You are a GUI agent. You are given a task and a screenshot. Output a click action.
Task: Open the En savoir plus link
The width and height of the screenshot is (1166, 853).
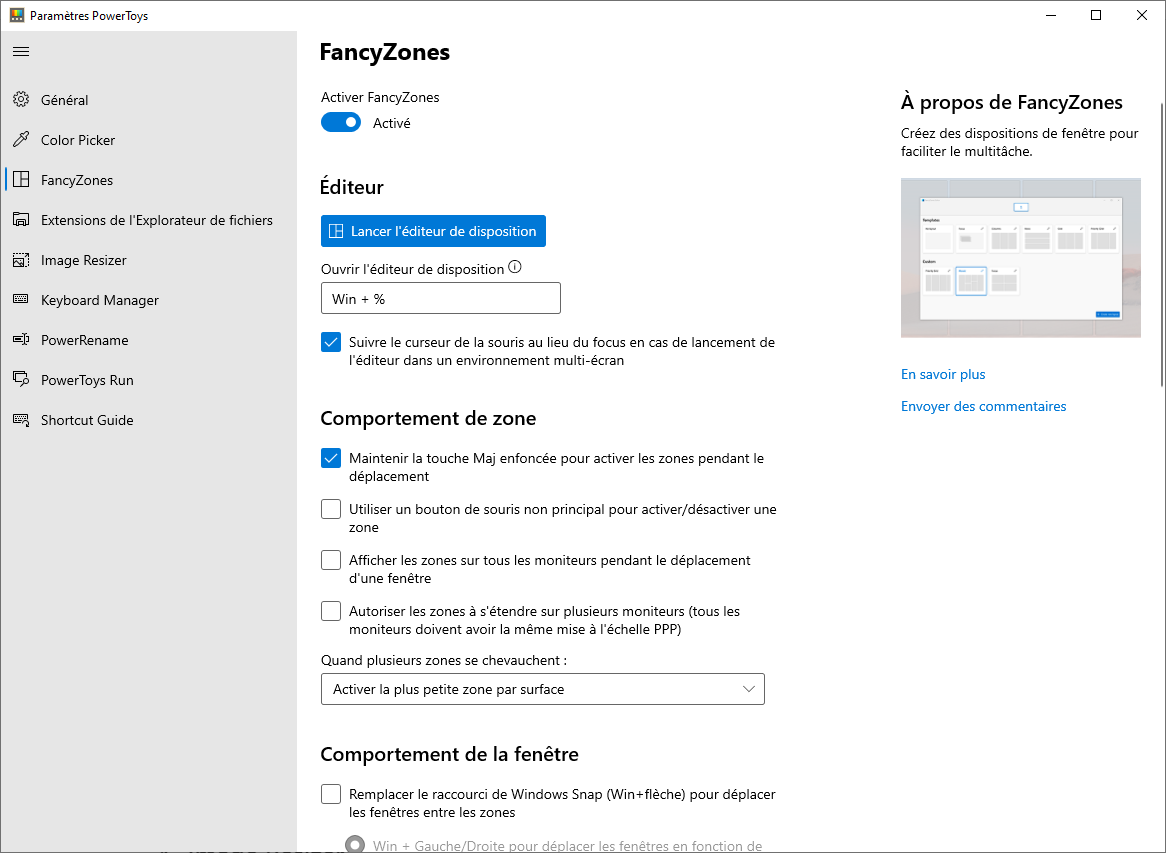point(943,374)
